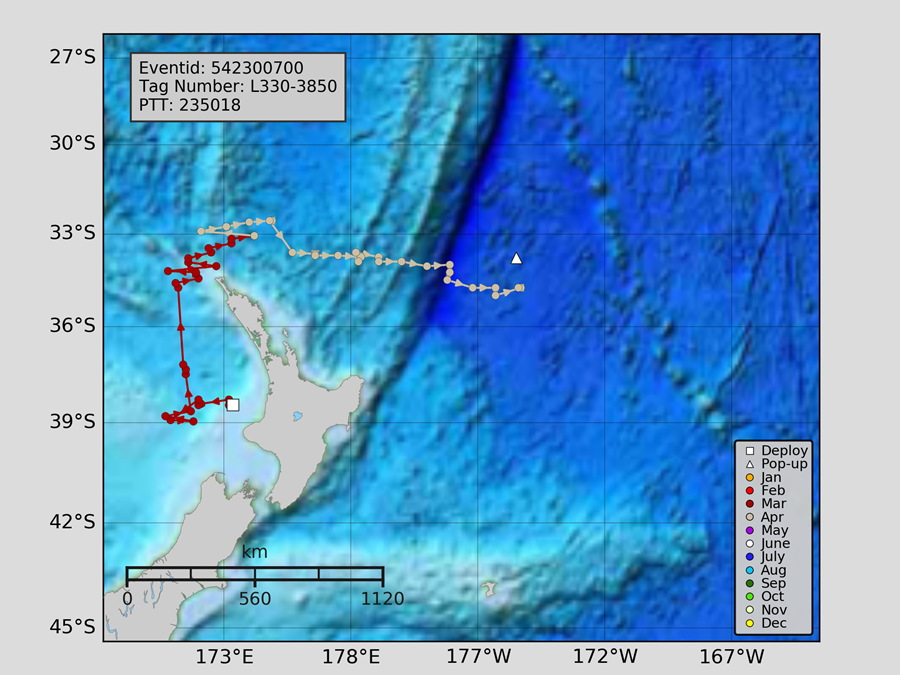Viewport: 900px width, 675px height.
Task: Click the dark red Mar dot in the legend
Action: click(x=749, y=504)
